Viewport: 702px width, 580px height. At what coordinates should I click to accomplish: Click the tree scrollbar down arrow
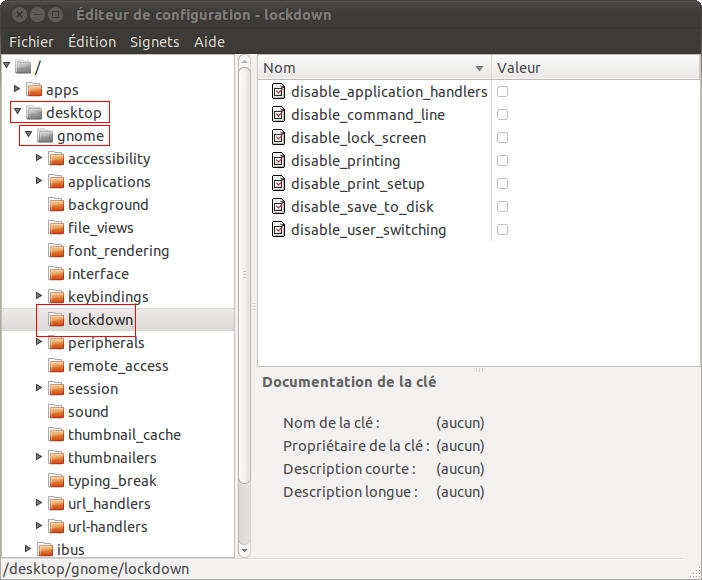point(244,550)
